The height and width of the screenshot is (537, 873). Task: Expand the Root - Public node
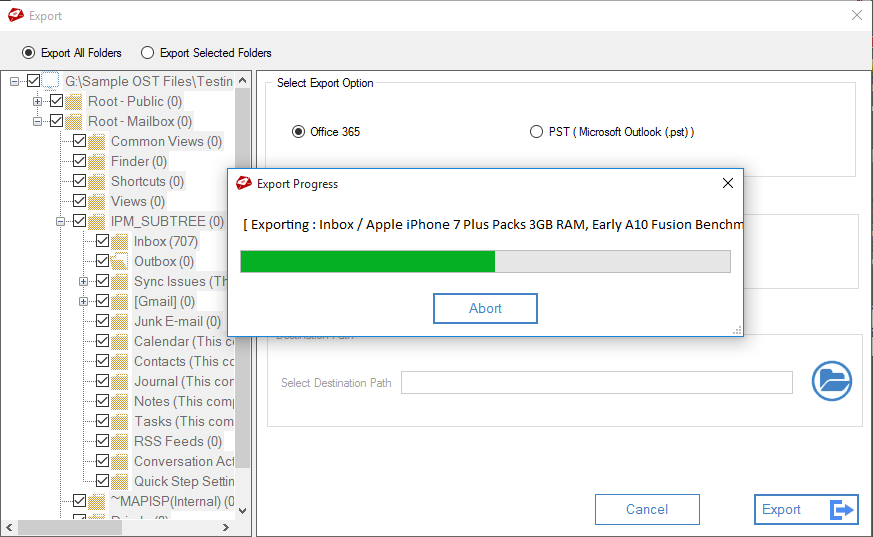[x=37, y=101]
